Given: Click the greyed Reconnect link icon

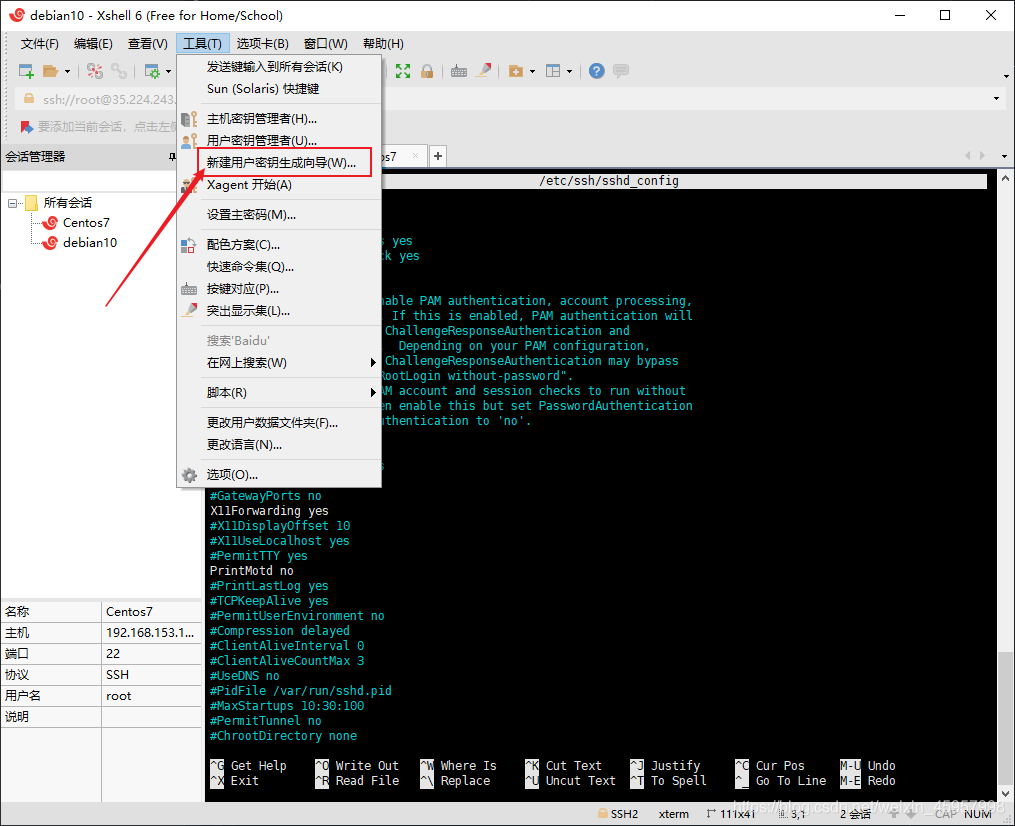Looking at the screenshot, I should [x=119, y=71].
